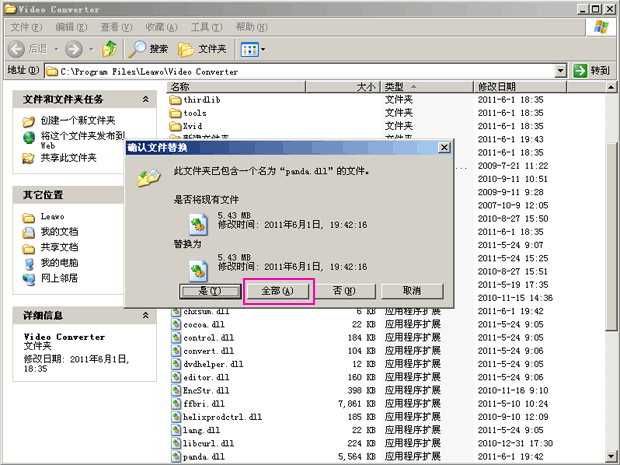Click the address bar path field
This screenshot has width=620, height=465.
coord(300,71)
